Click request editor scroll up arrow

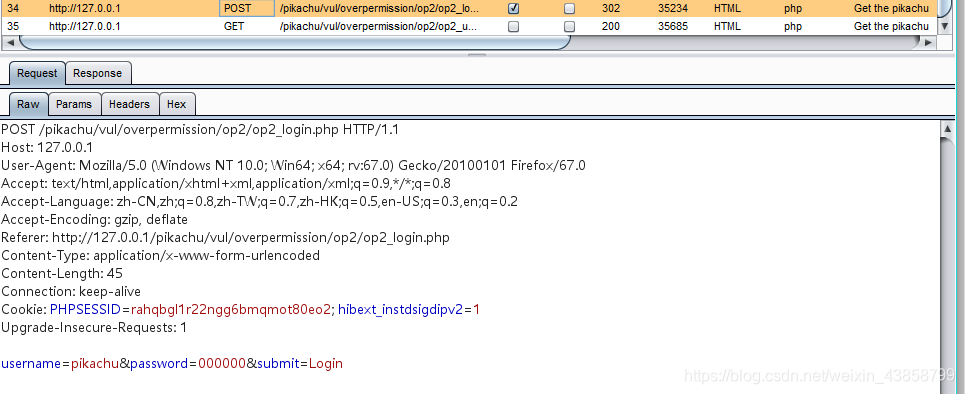click(947, 129)
